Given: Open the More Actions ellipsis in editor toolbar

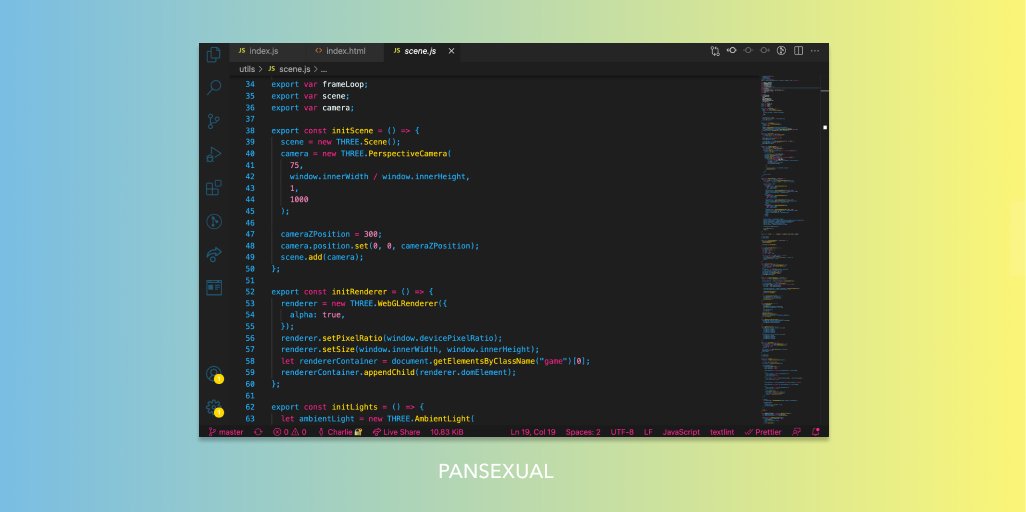Looking at the screenshot, I should tap(815, 50).
